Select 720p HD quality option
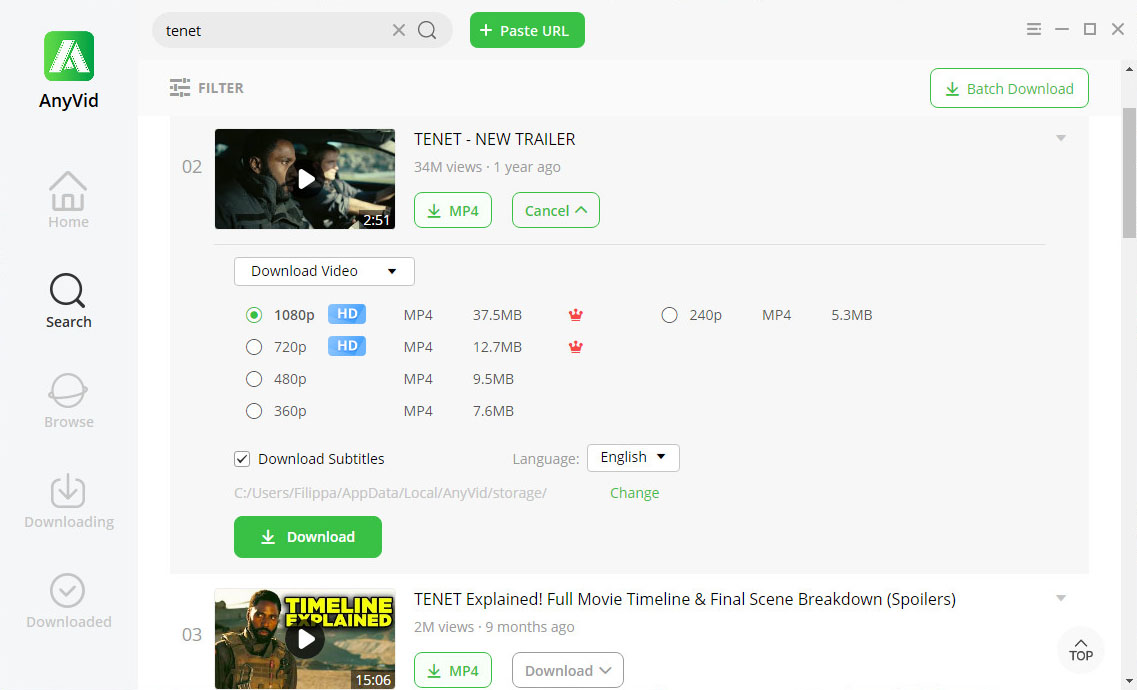 point(254,347)
